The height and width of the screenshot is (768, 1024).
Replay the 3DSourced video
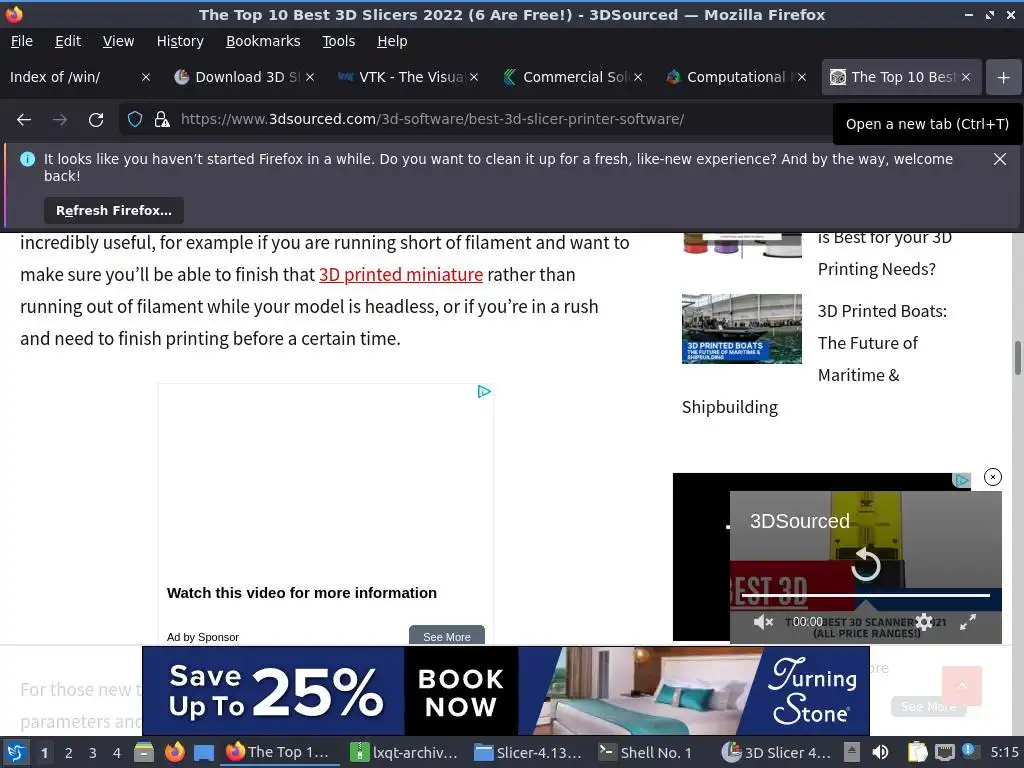866,564
